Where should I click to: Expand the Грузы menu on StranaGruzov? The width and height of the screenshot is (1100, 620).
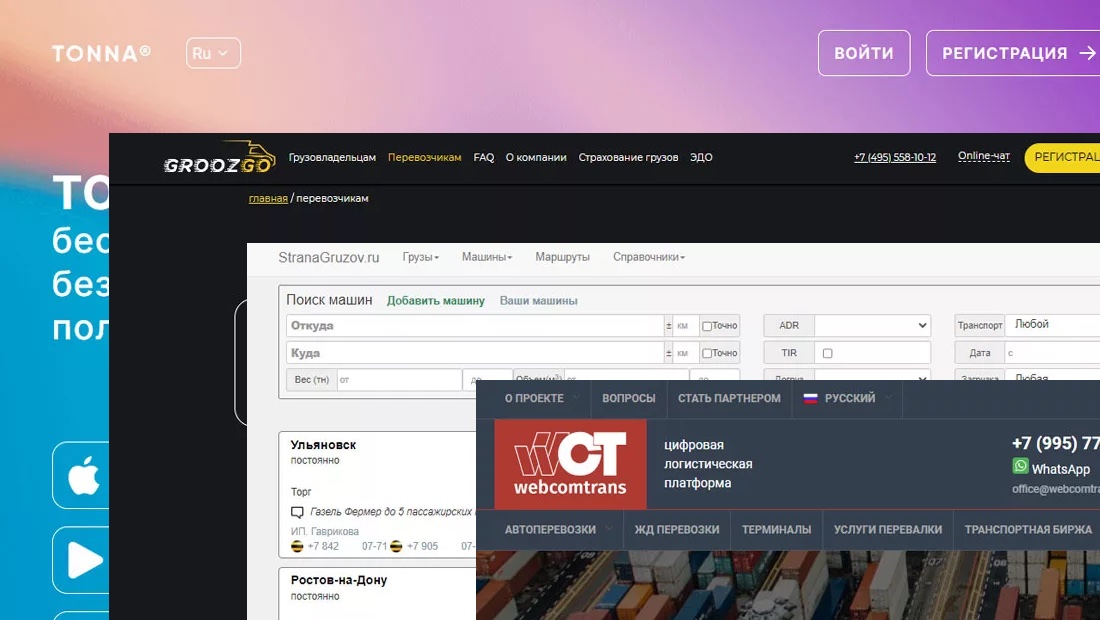pos(420,257)
